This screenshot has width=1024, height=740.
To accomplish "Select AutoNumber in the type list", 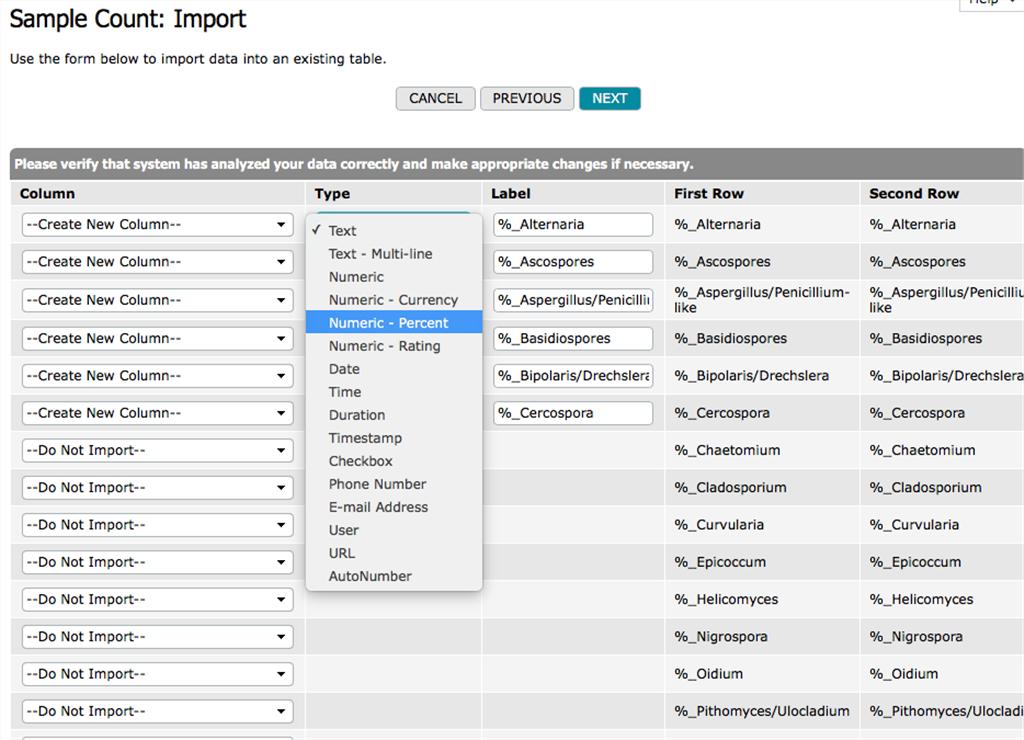I will coord(370,576).
